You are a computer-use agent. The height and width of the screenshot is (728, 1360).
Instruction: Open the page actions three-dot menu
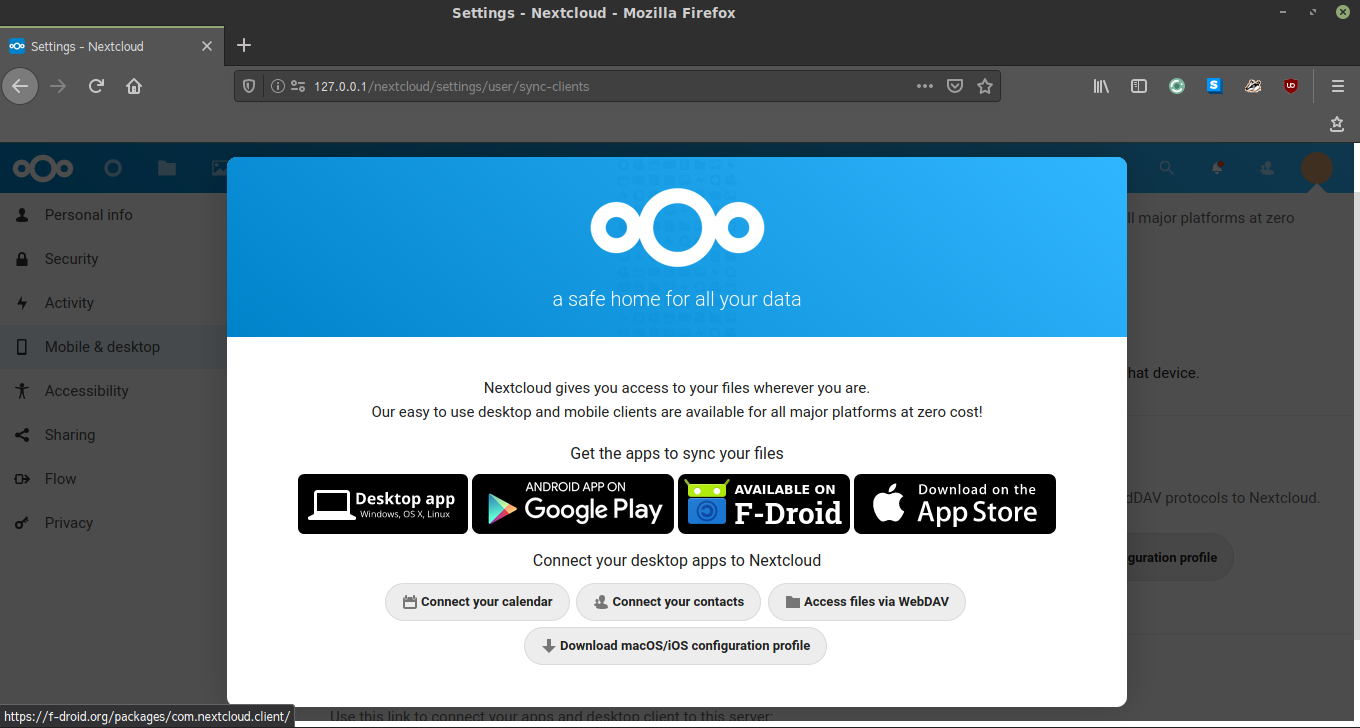click(925, 86)
